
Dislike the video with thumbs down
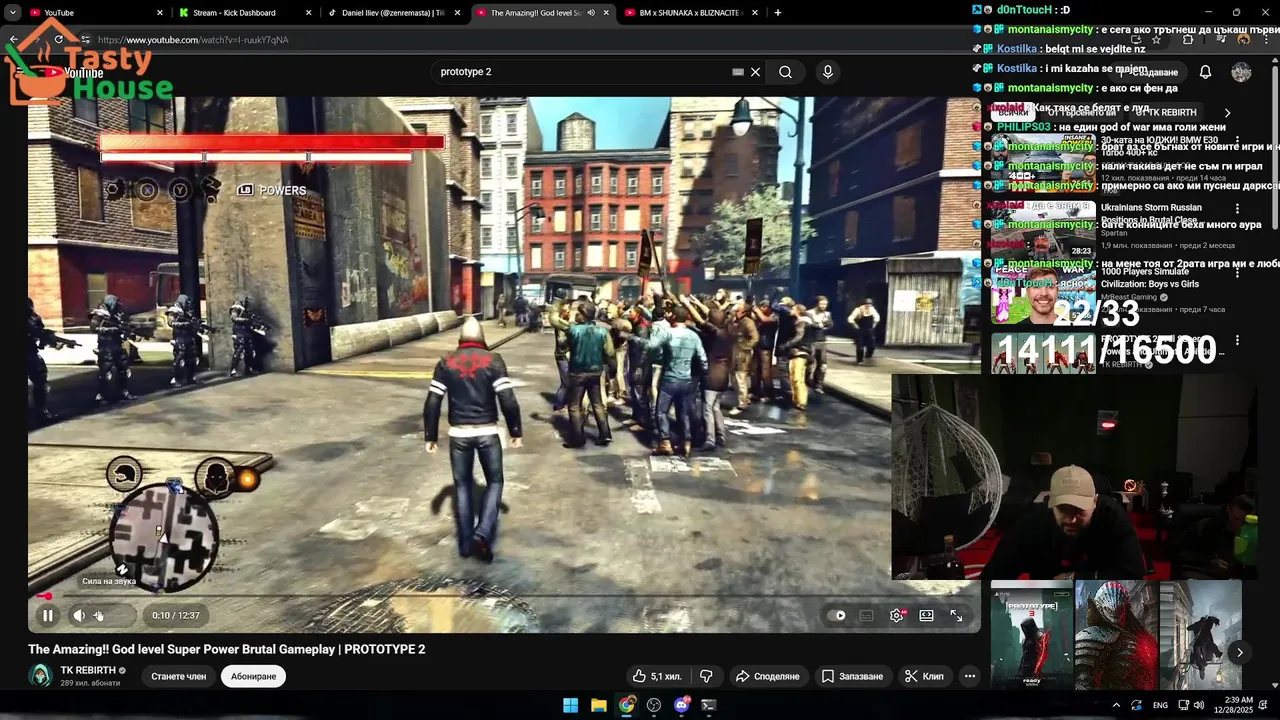pyautogui.click(x=706, y=676)
